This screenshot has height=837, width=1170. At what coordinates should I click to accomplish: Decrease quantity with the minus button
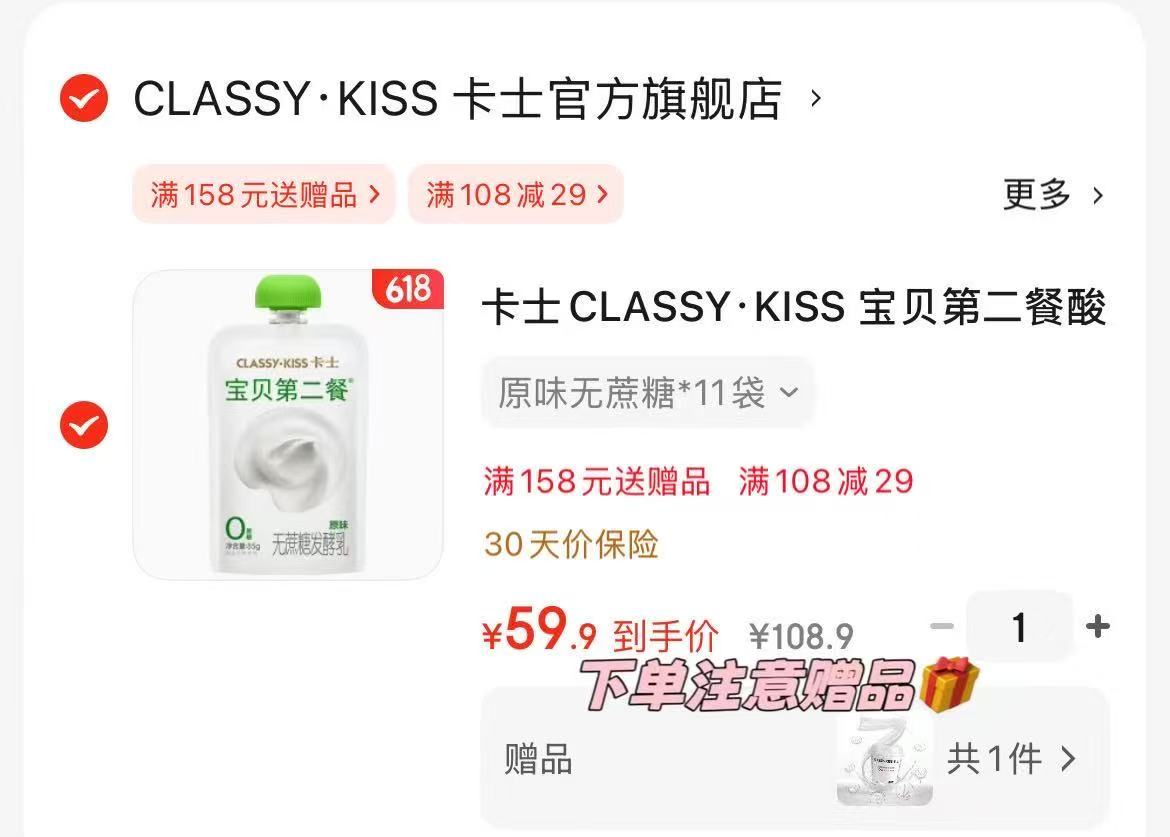[942, 627]
